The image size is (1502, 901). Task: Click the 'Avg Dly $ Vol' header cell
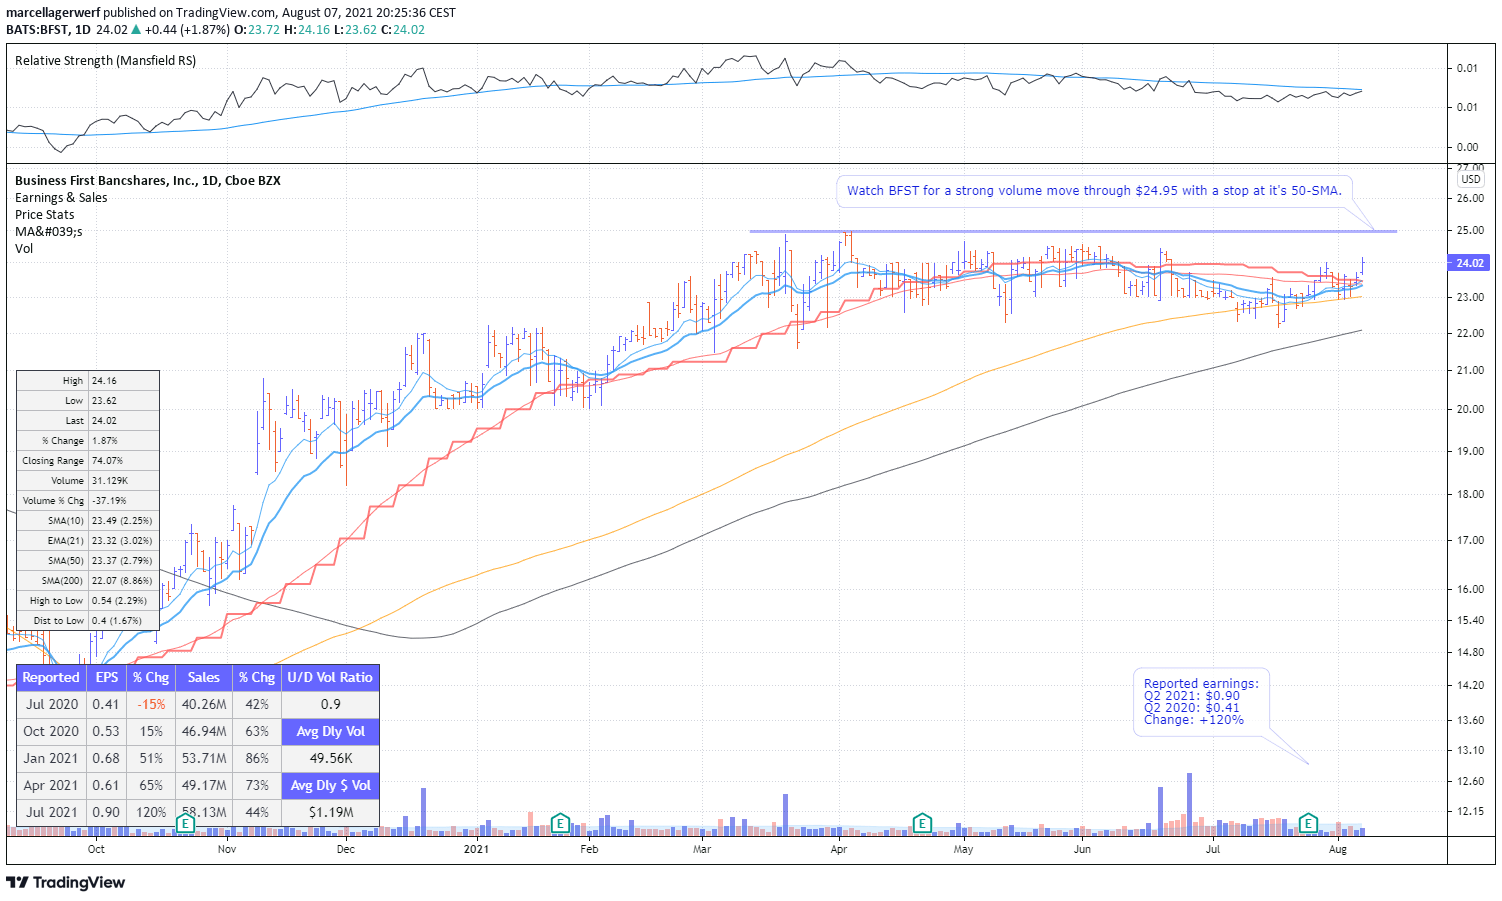tap(330, 786)
